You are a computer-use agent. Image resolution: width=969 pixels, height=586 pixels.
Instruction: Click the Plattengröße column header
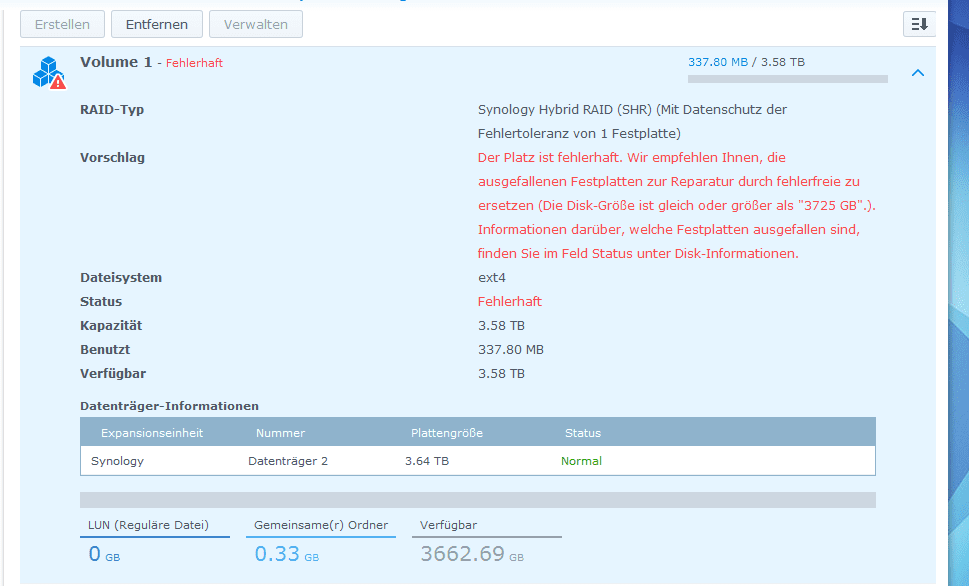[447, 433]
